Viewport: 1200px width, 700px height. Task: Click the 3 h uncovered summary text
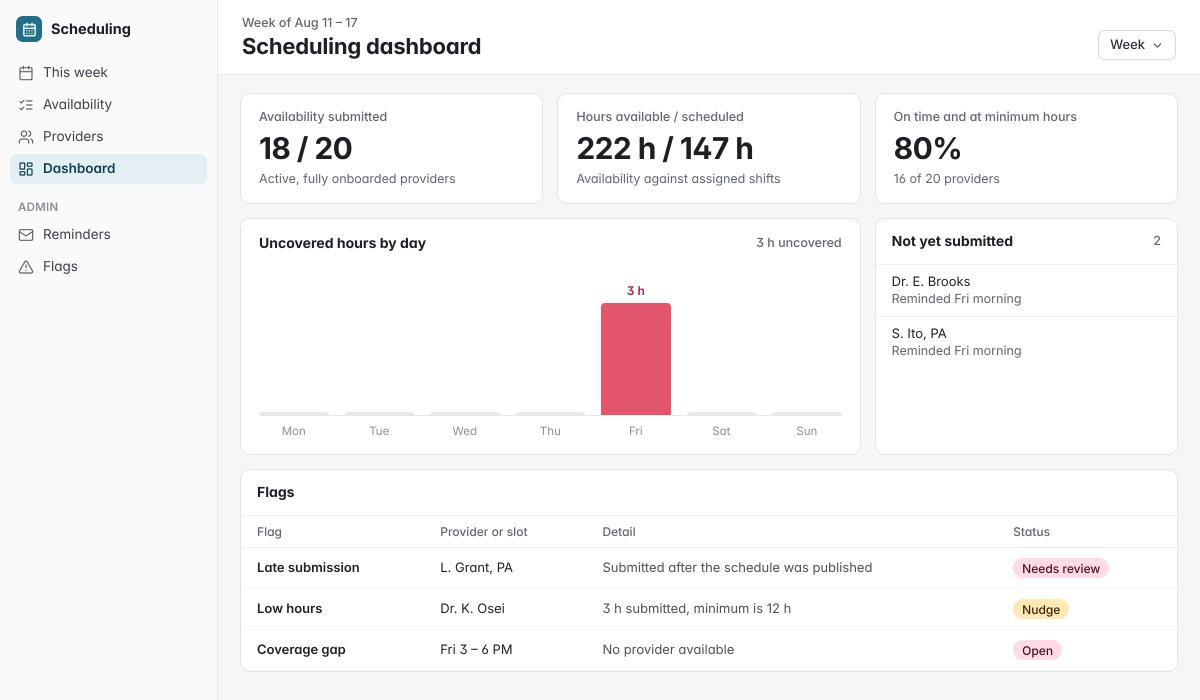coord(799,243)
